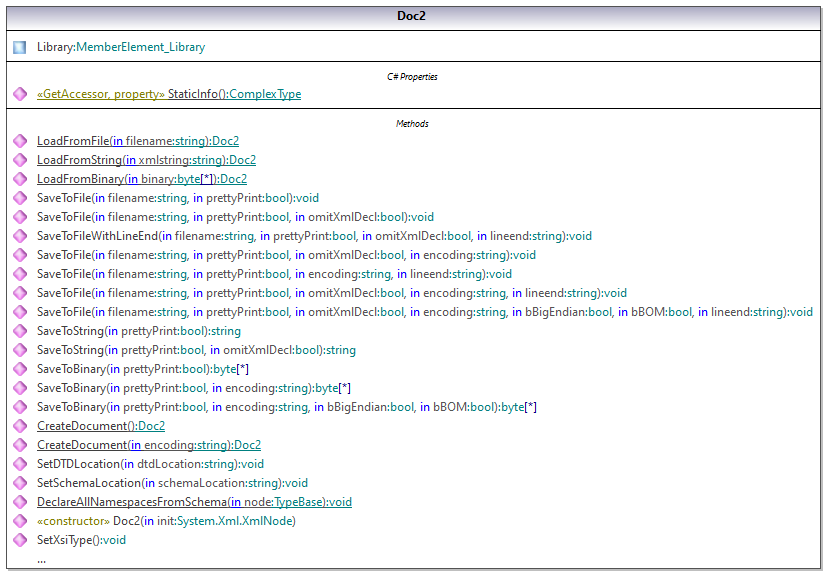Image resolution: width=829 pixels, height=578 pixels.
Task: Select the CreateDocument() method without parameters
Action: coord(100,426)
